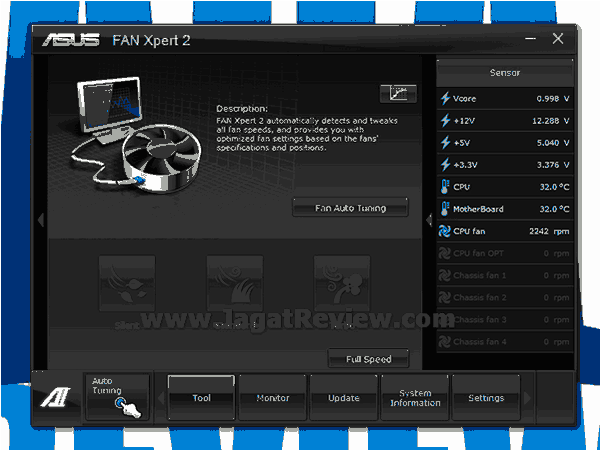Click the CPU fan spinner icon
The width and height of the screenshot is (600, 450).
(445, 231)
